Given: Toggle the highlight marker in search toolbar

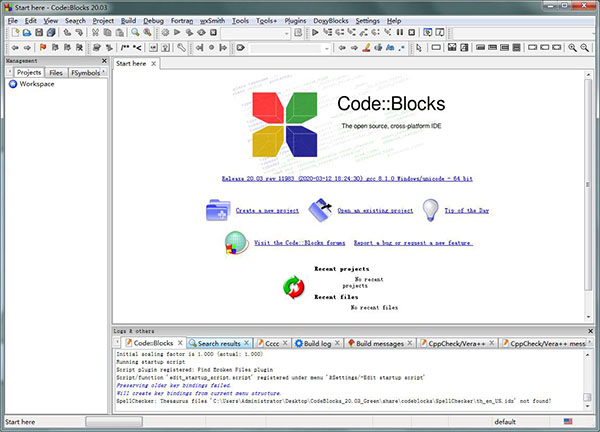Looking at the screenshot, I should [366, 47].
